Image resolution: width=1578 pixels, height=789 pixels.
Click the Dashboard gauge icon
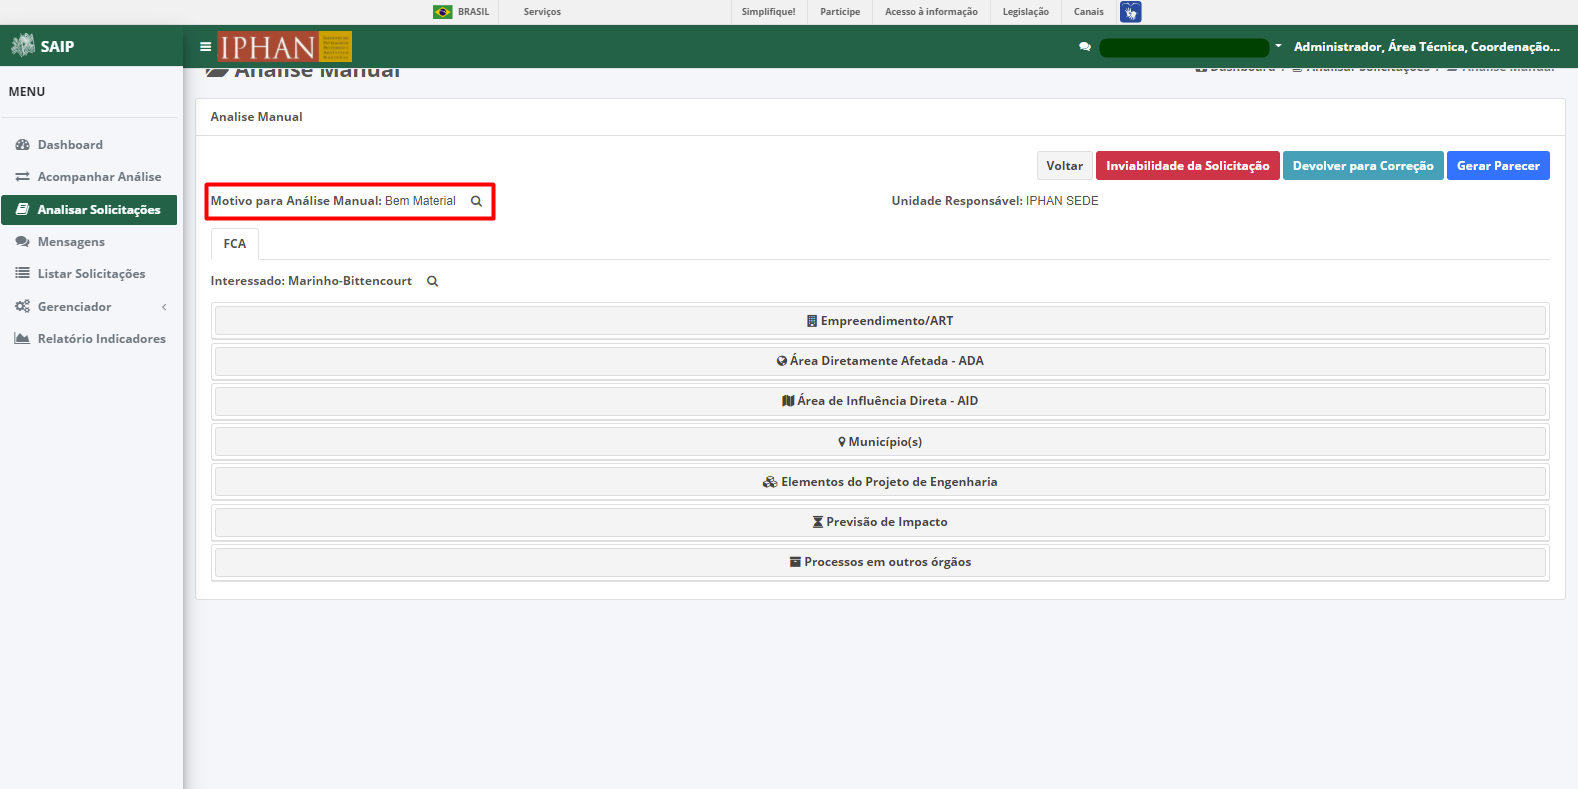tap(23, 145)
